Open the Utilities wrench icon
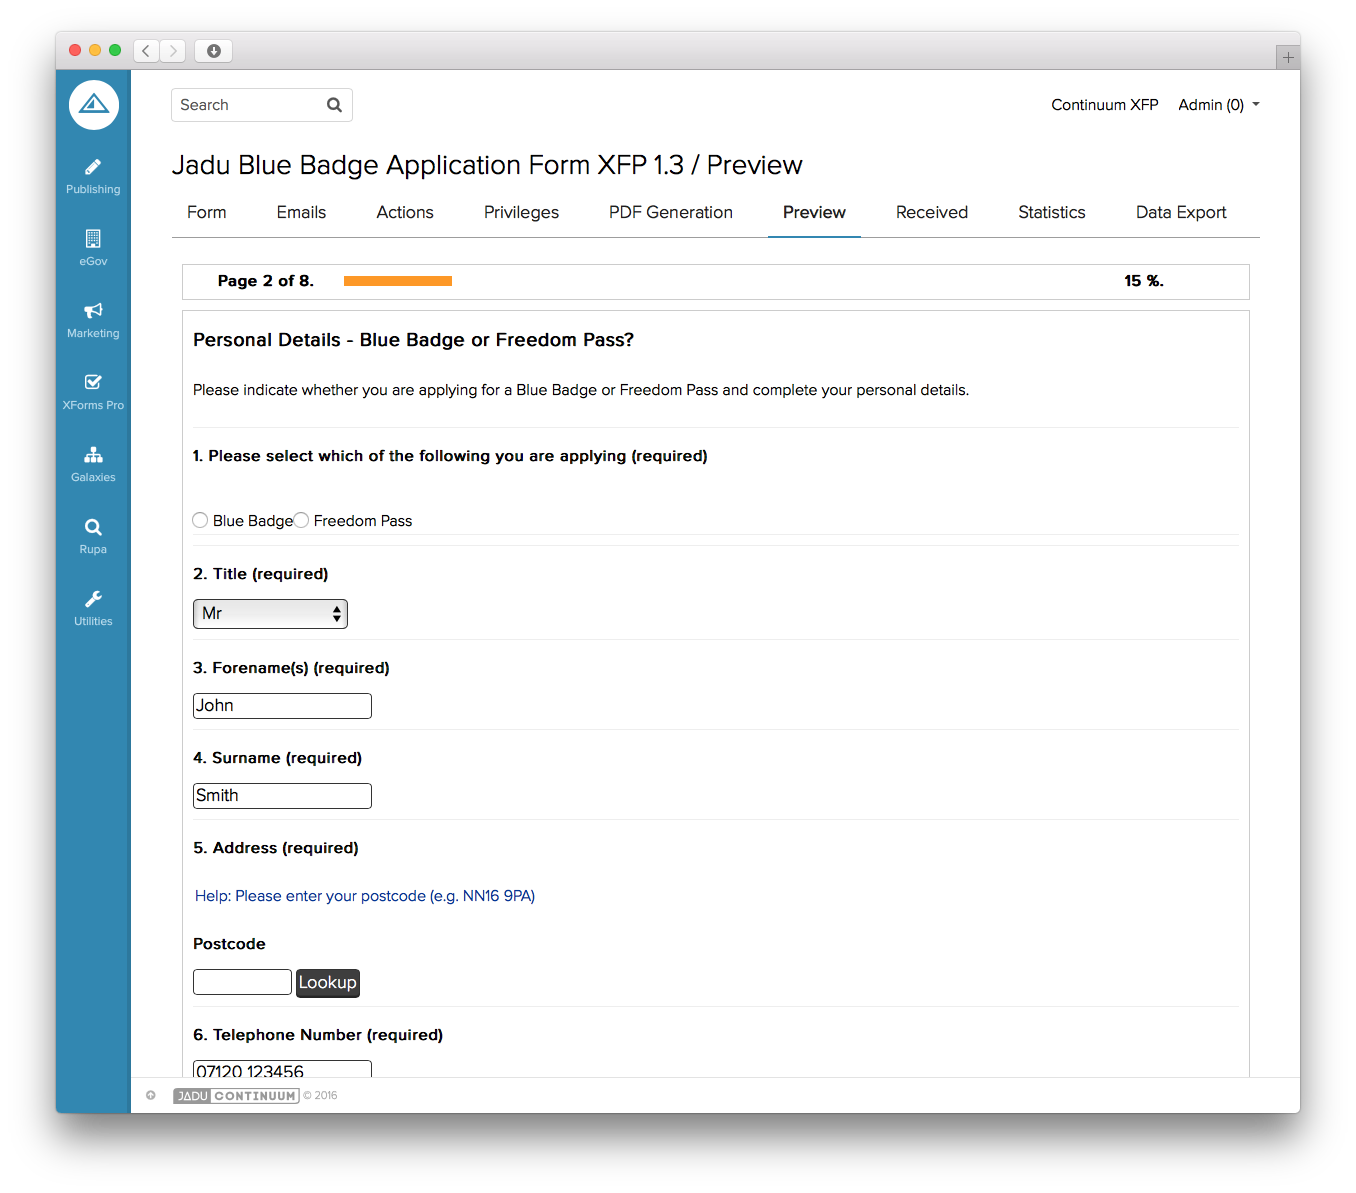Viewport: 1356px width, 1193px height. (93, 599)
